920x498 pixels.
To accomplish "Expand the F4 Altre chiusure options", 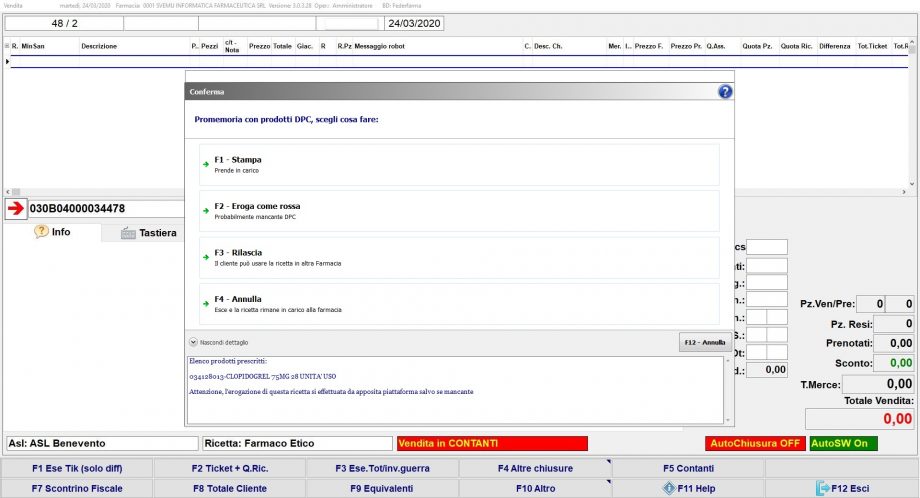I will pos(533,468).
